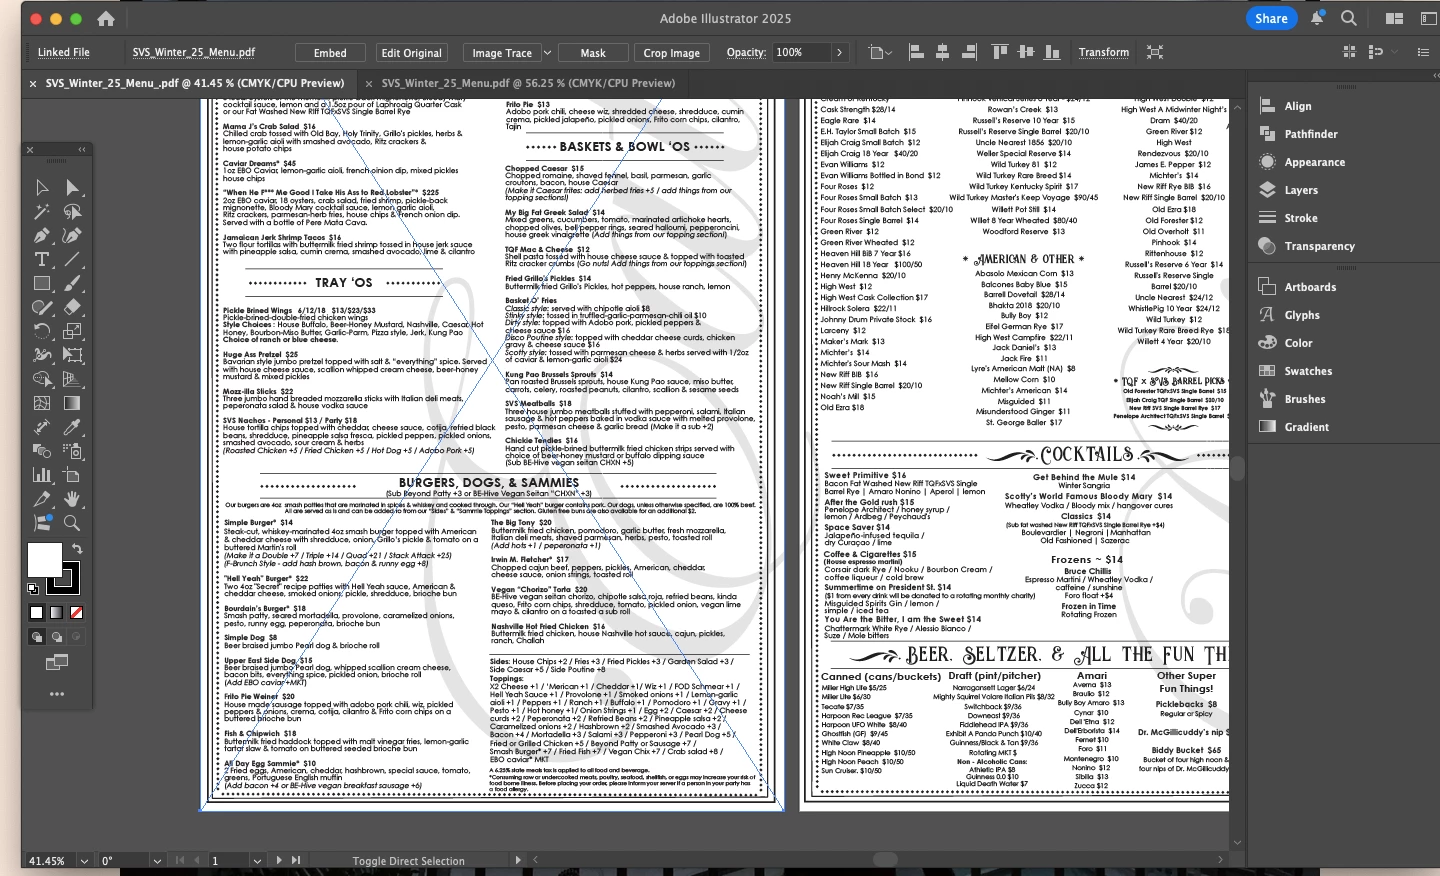The width and height of the screenshot is (1440, 876).
Task: Set paint mode to Color
Action: (37, 612)
